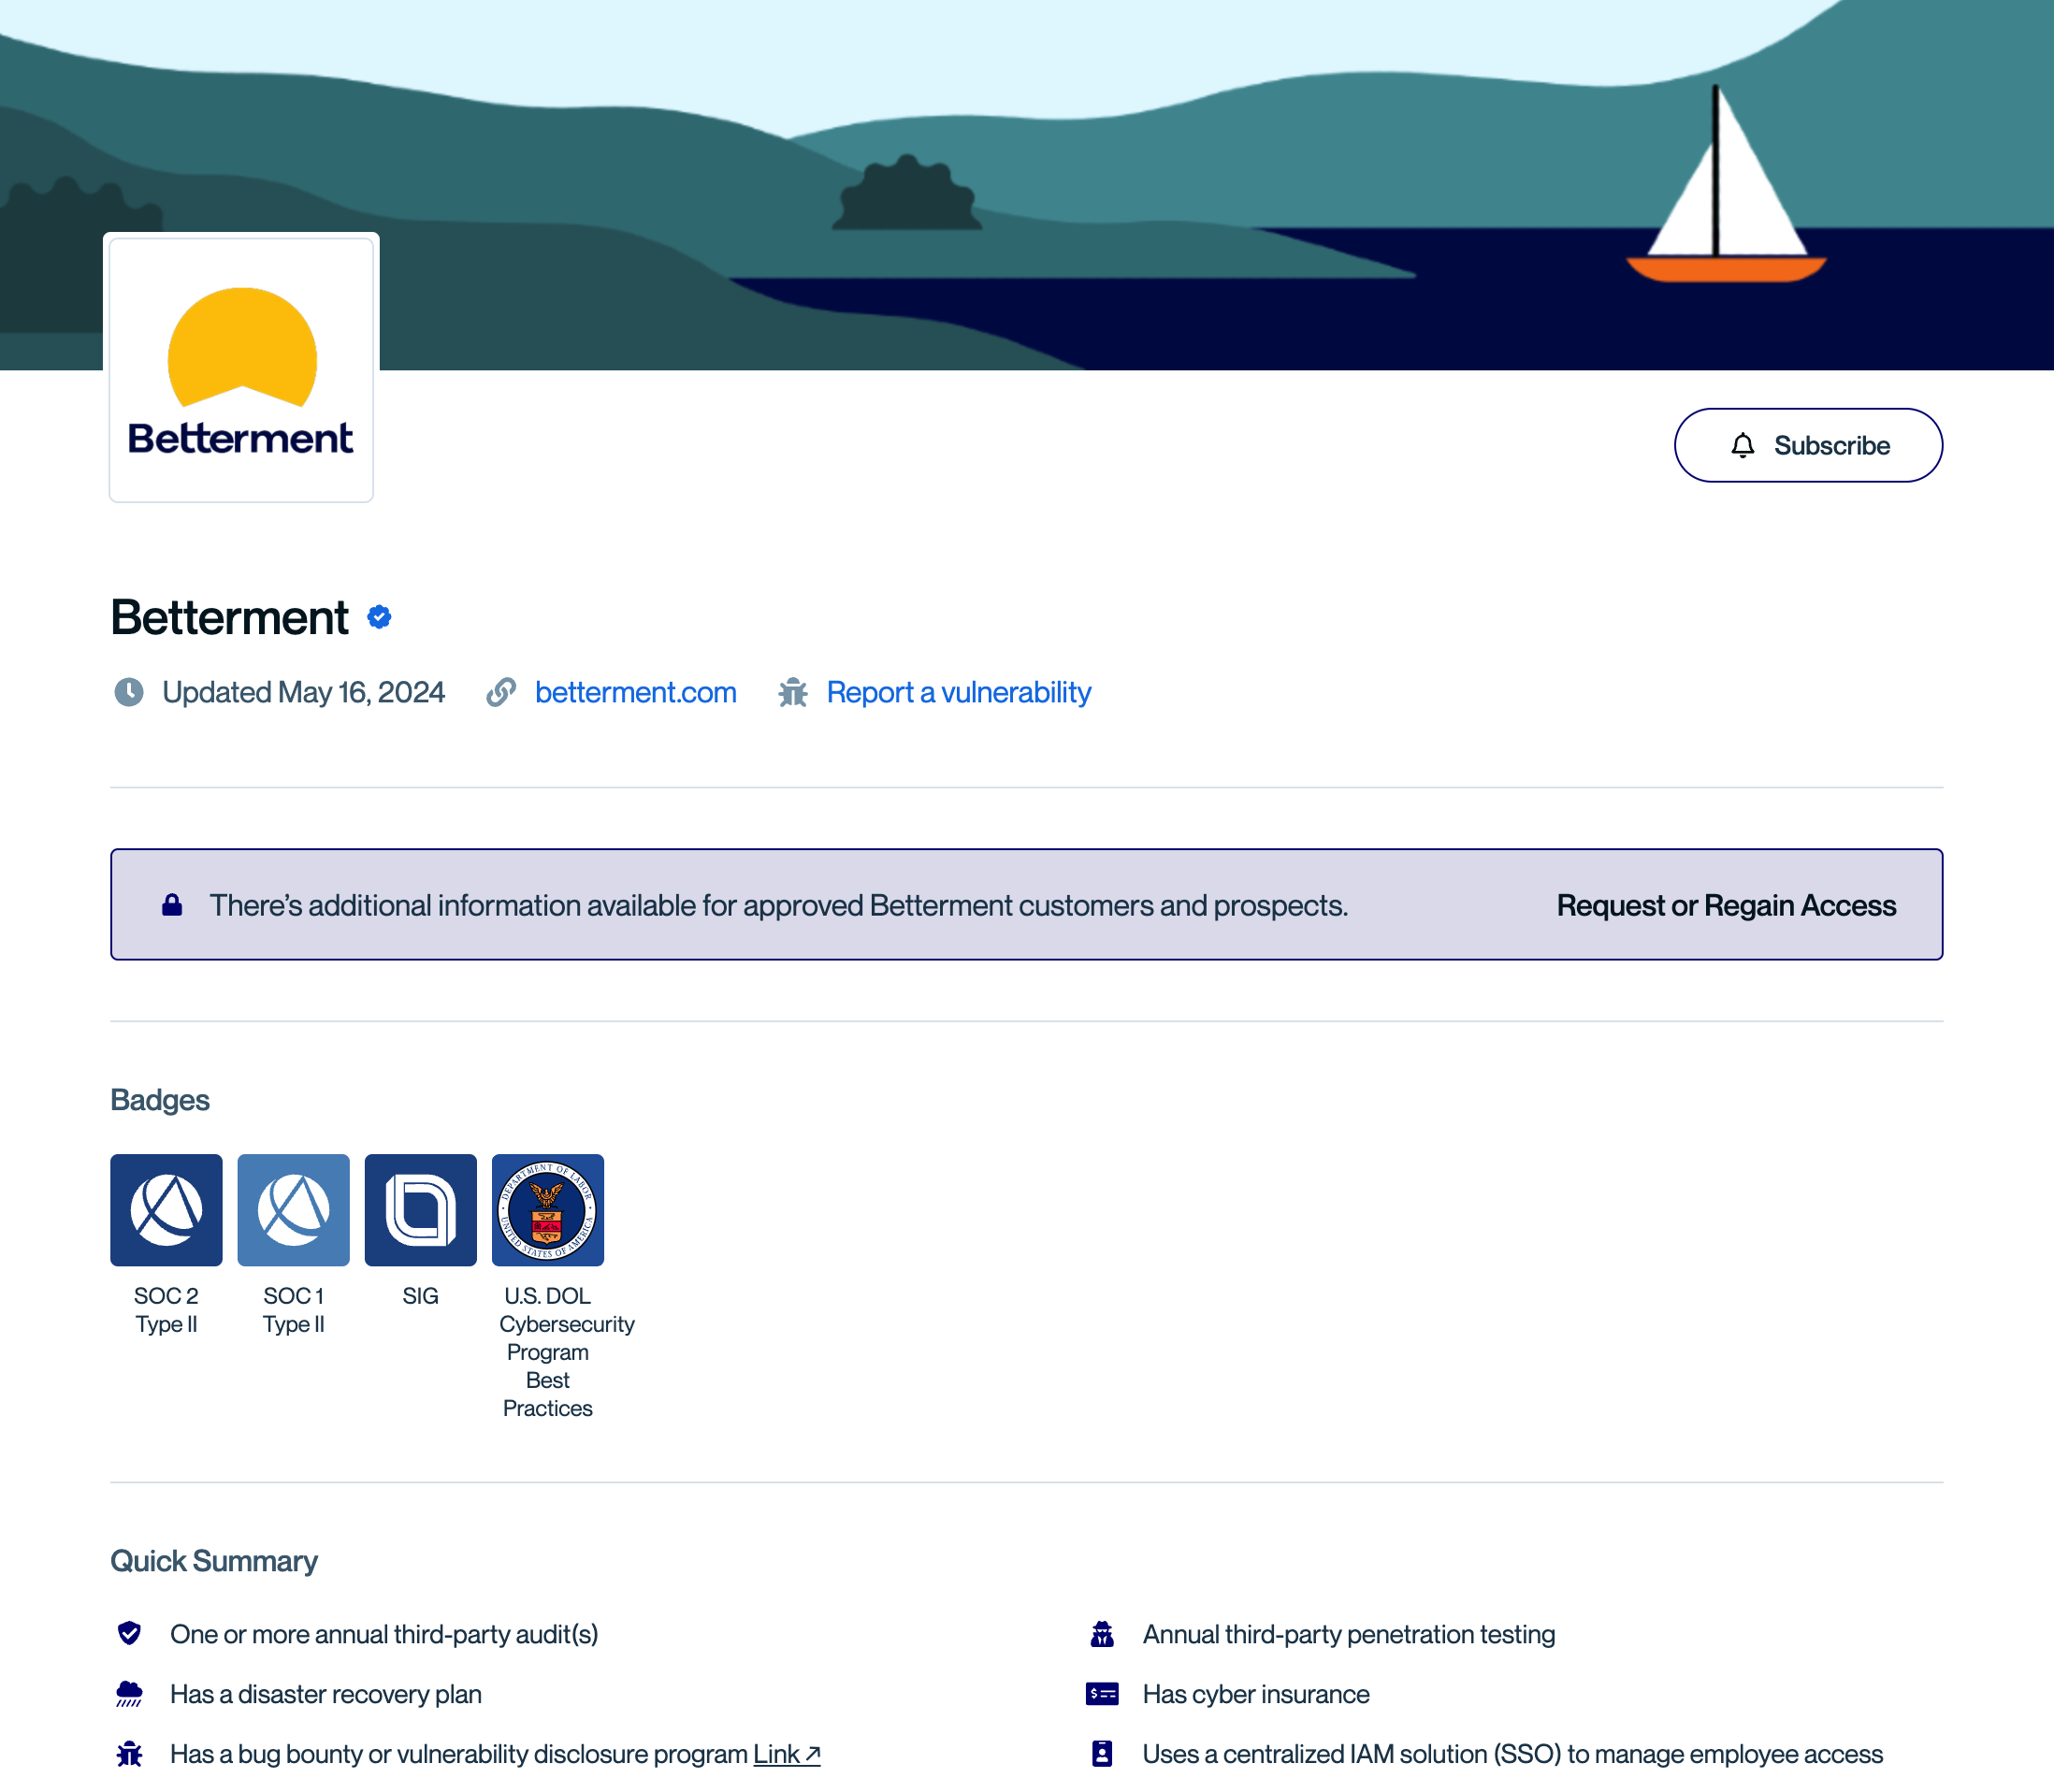Click the shield icon for third-party audits
2054x1792 pixels.
(129, 1633)
